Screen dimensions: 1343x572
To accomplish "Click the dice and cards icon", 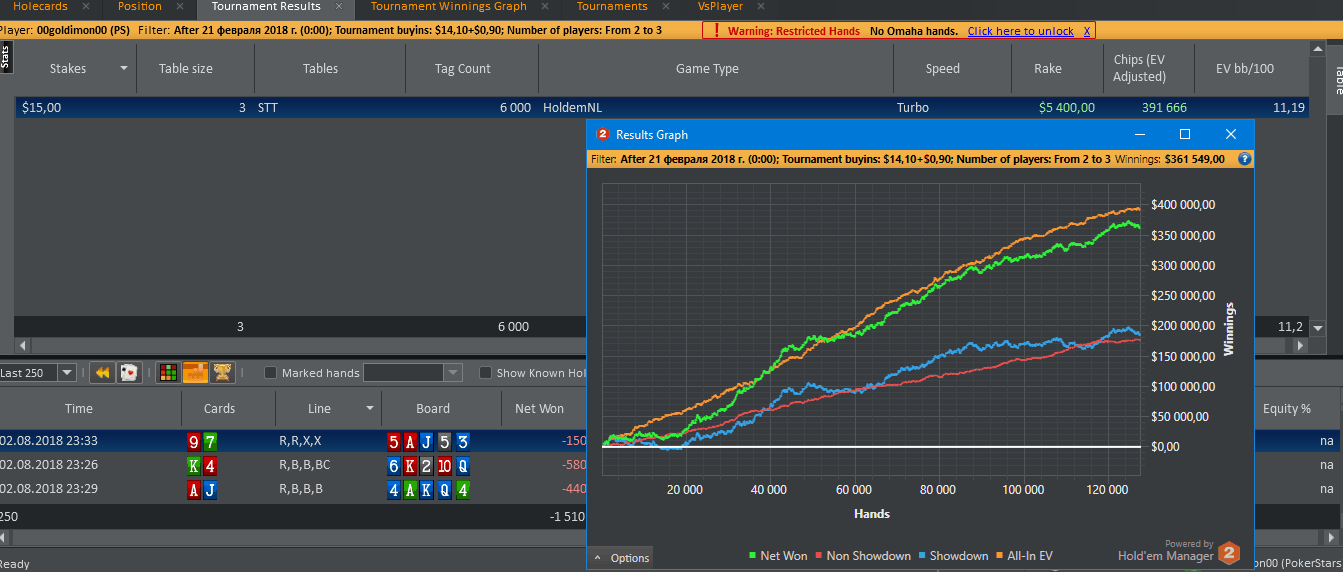I will coord(129,373).
